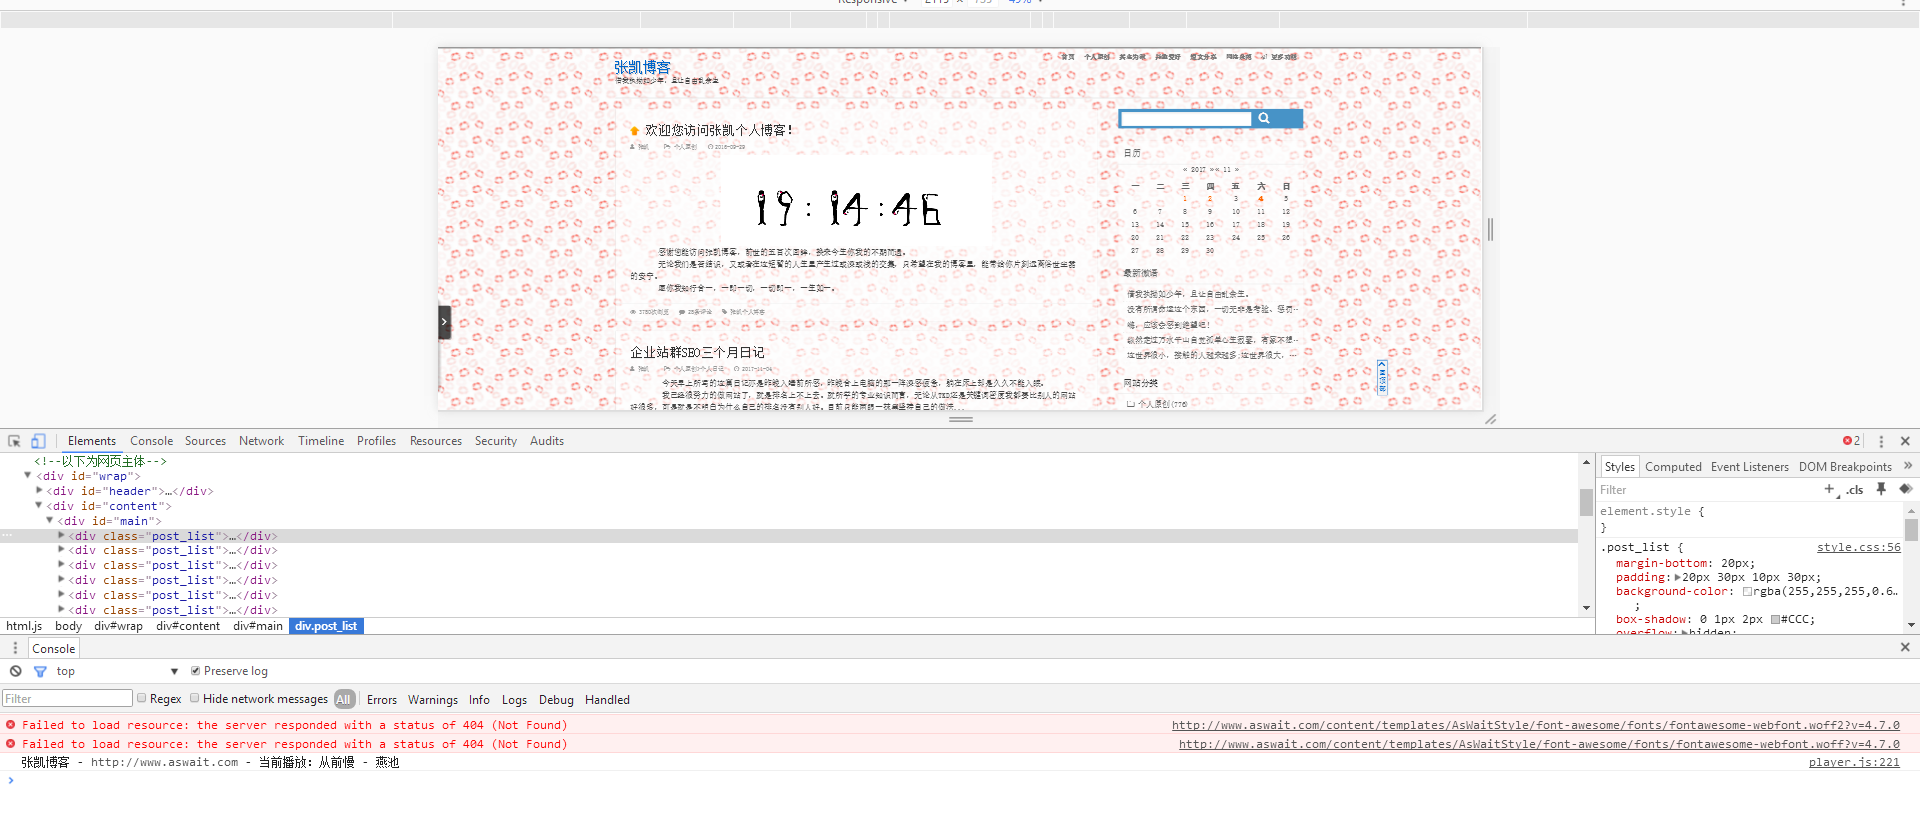Open the style.css:56 source link
The width and height of the screenshot is (1920, 818).
pyautogui.click(x=1858, y=547)
